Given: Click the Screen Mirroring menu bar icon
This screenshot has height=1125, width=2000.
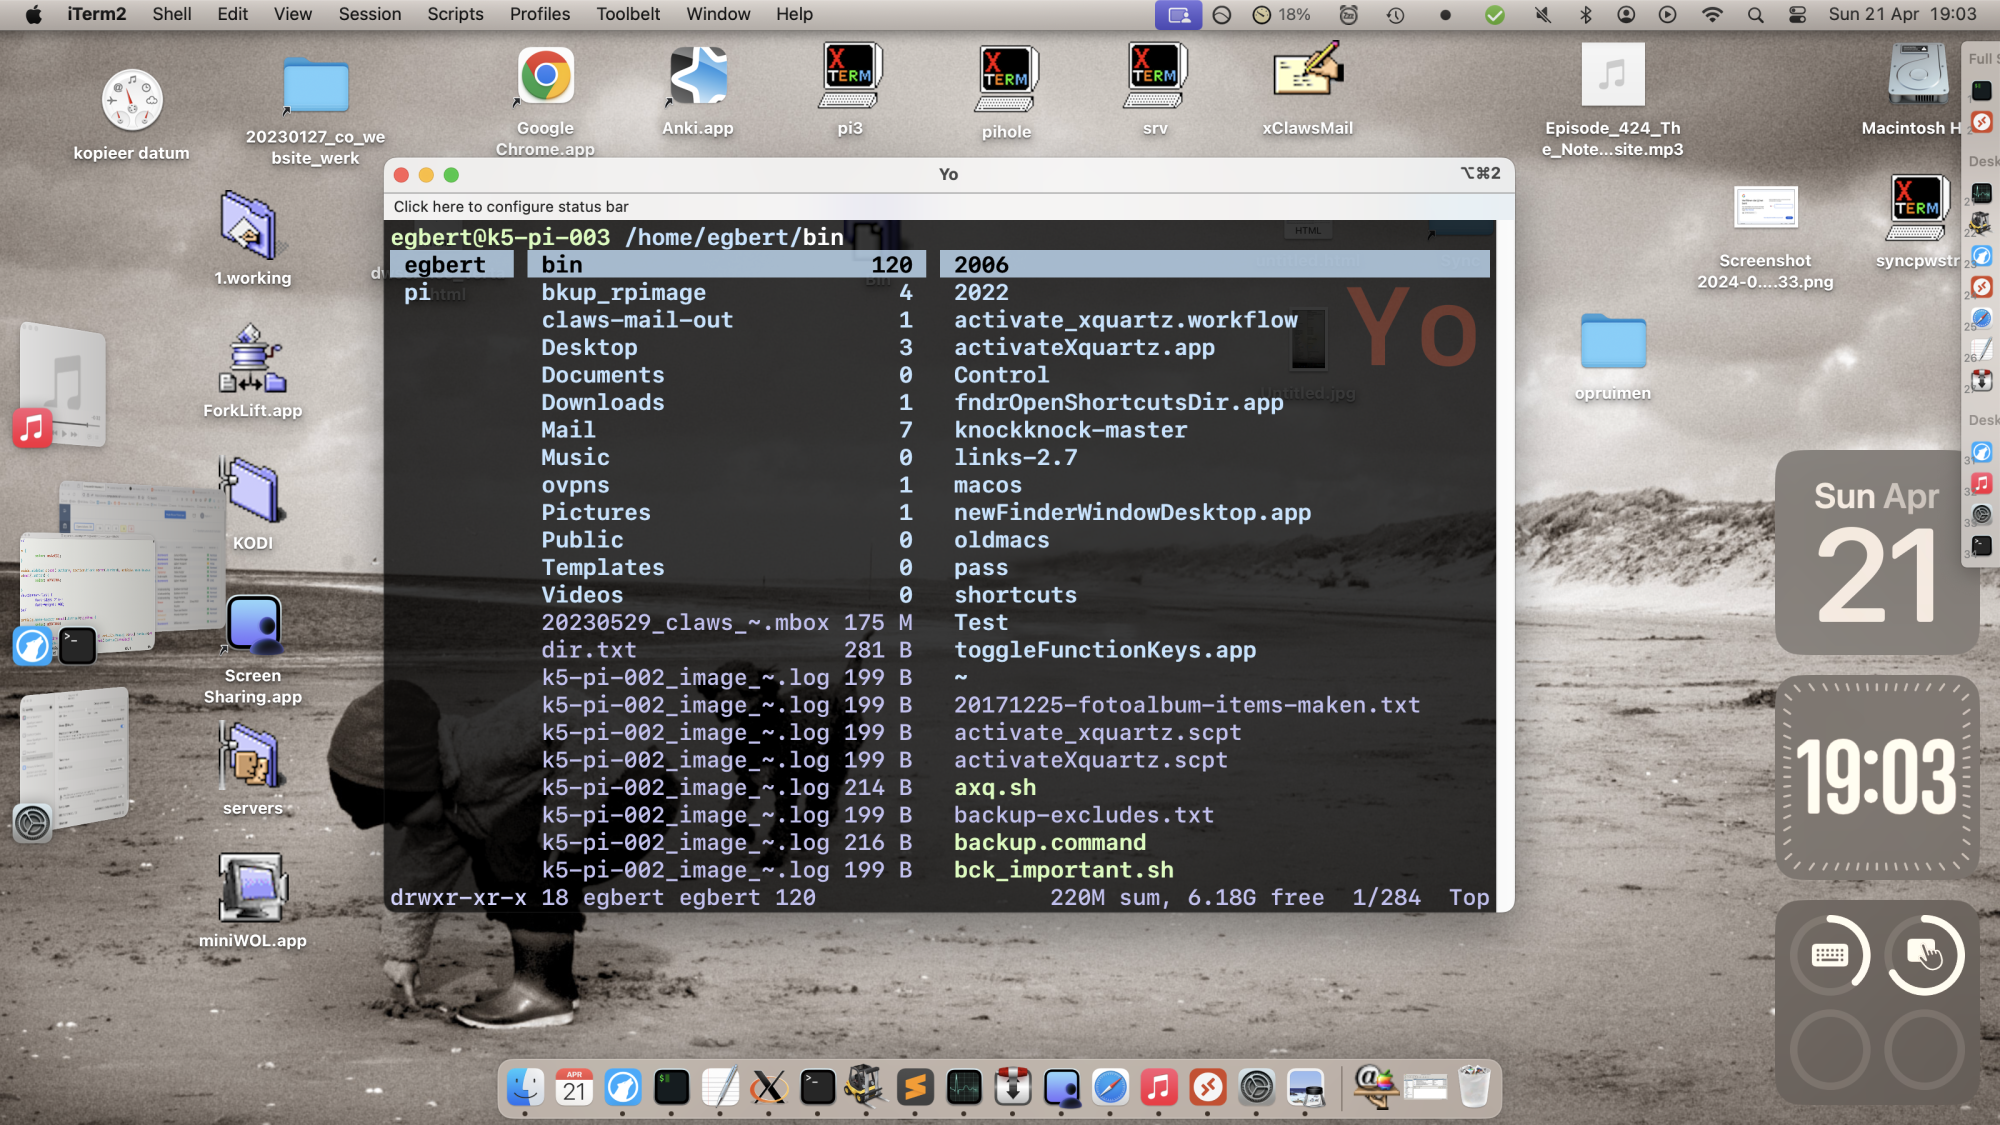Looking at the screenshot, I should coord(1178,14).
